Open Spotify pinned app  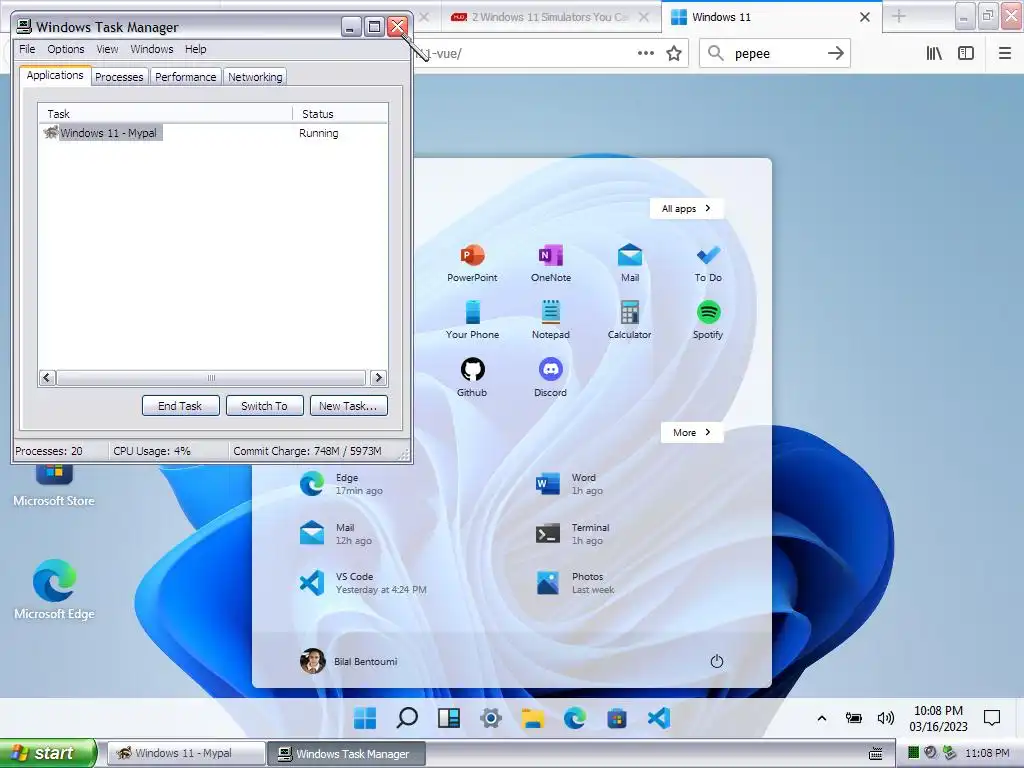click(x=708, y=320)
